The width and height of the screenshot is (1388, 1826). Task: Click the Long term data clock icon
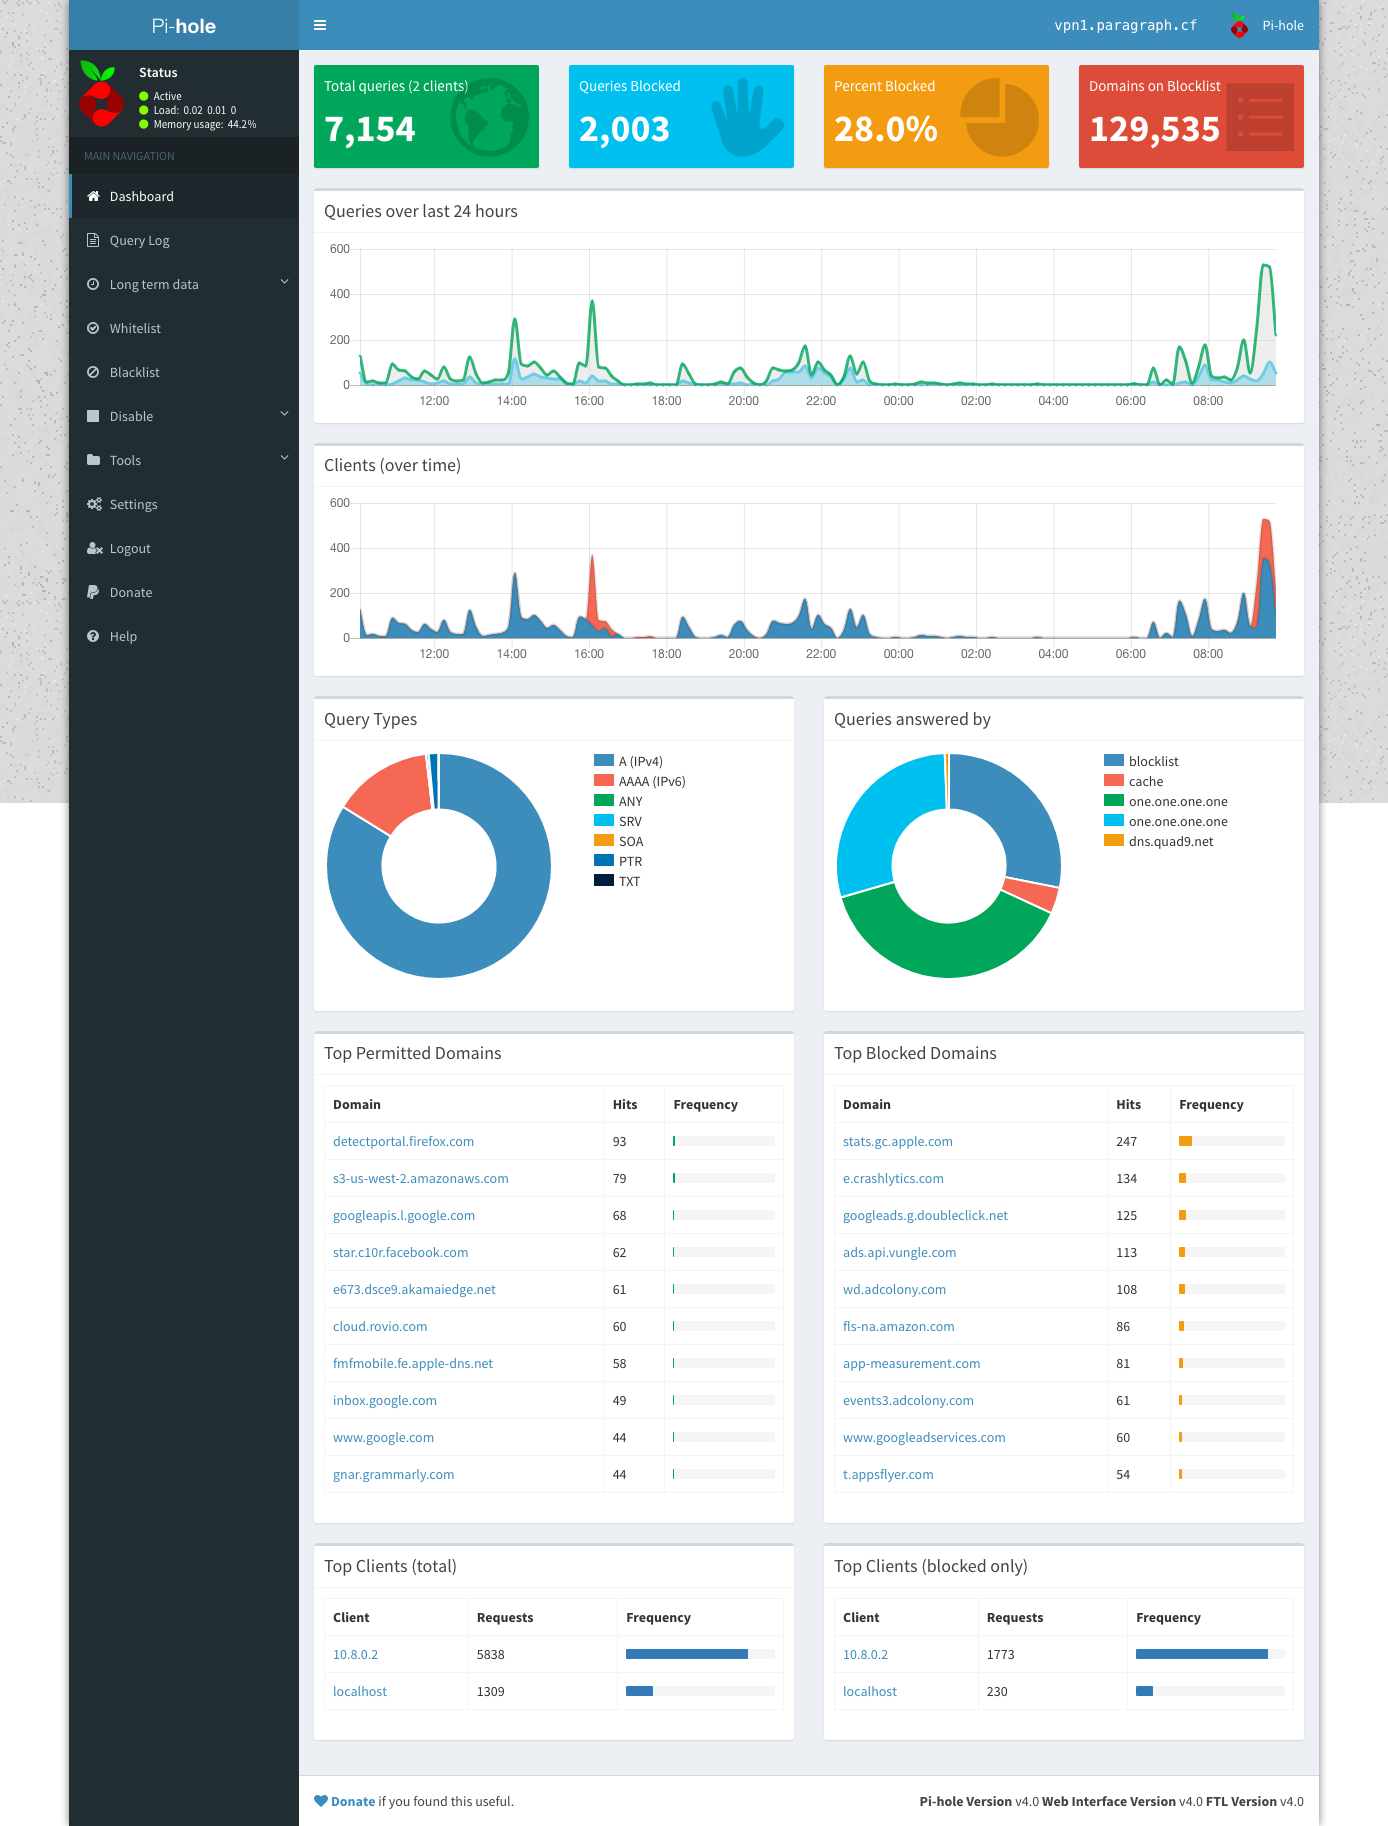coord(93,284)
